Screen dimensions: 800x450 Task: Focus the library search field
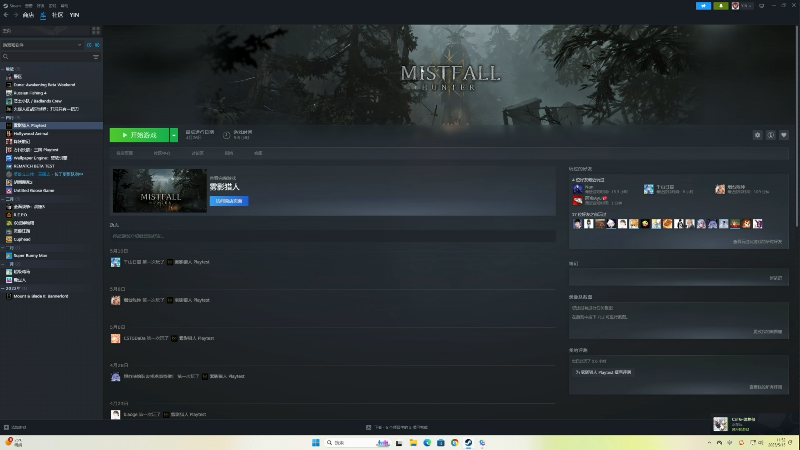coord(46,57)
